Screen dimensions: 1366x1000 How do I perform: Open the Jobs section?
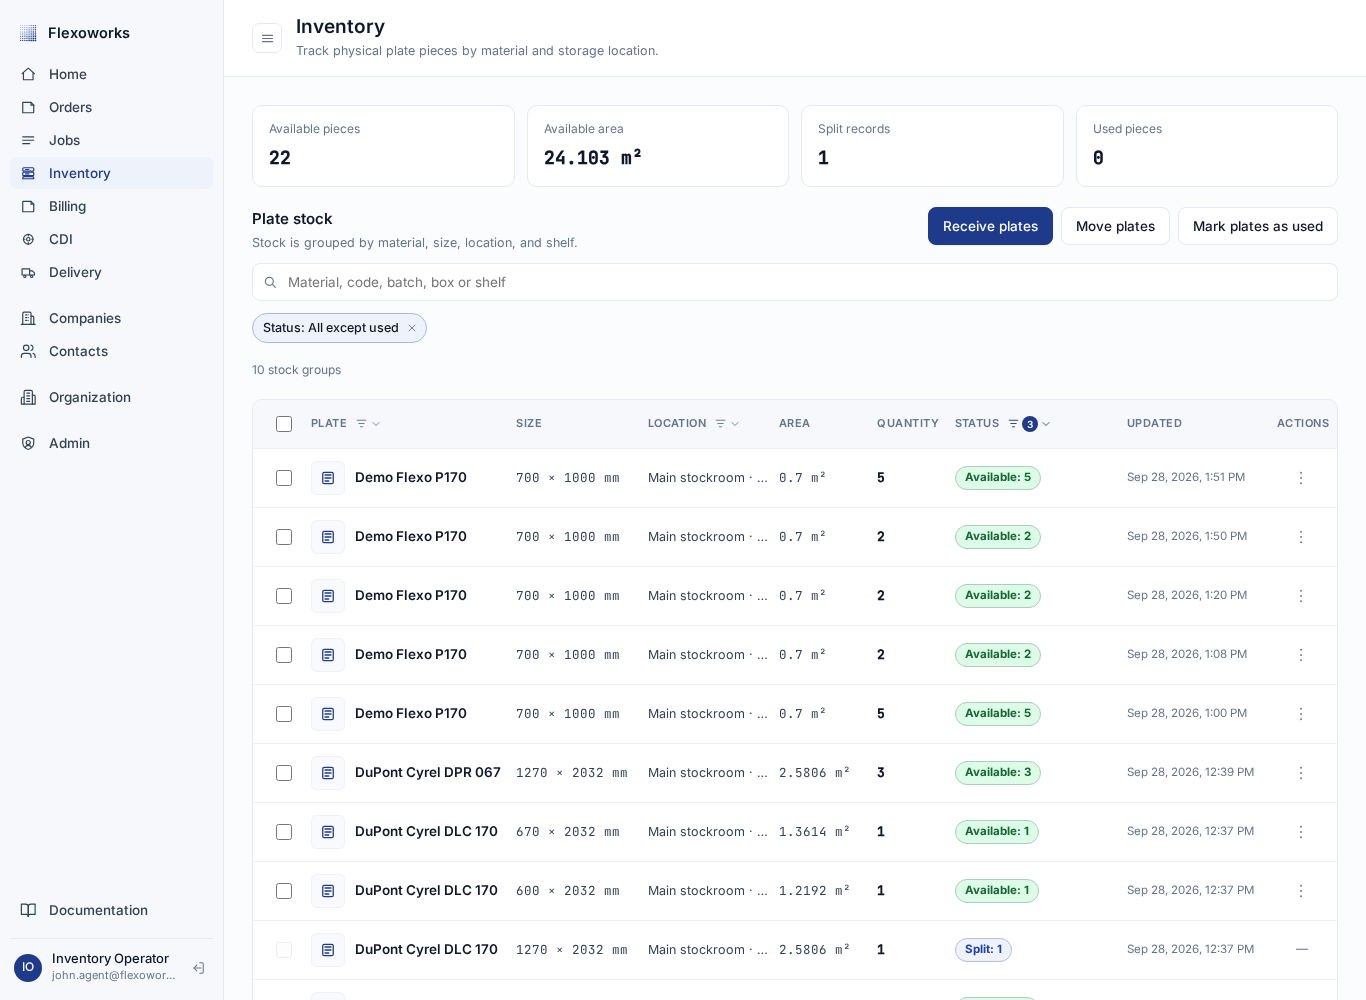point(111,140)
